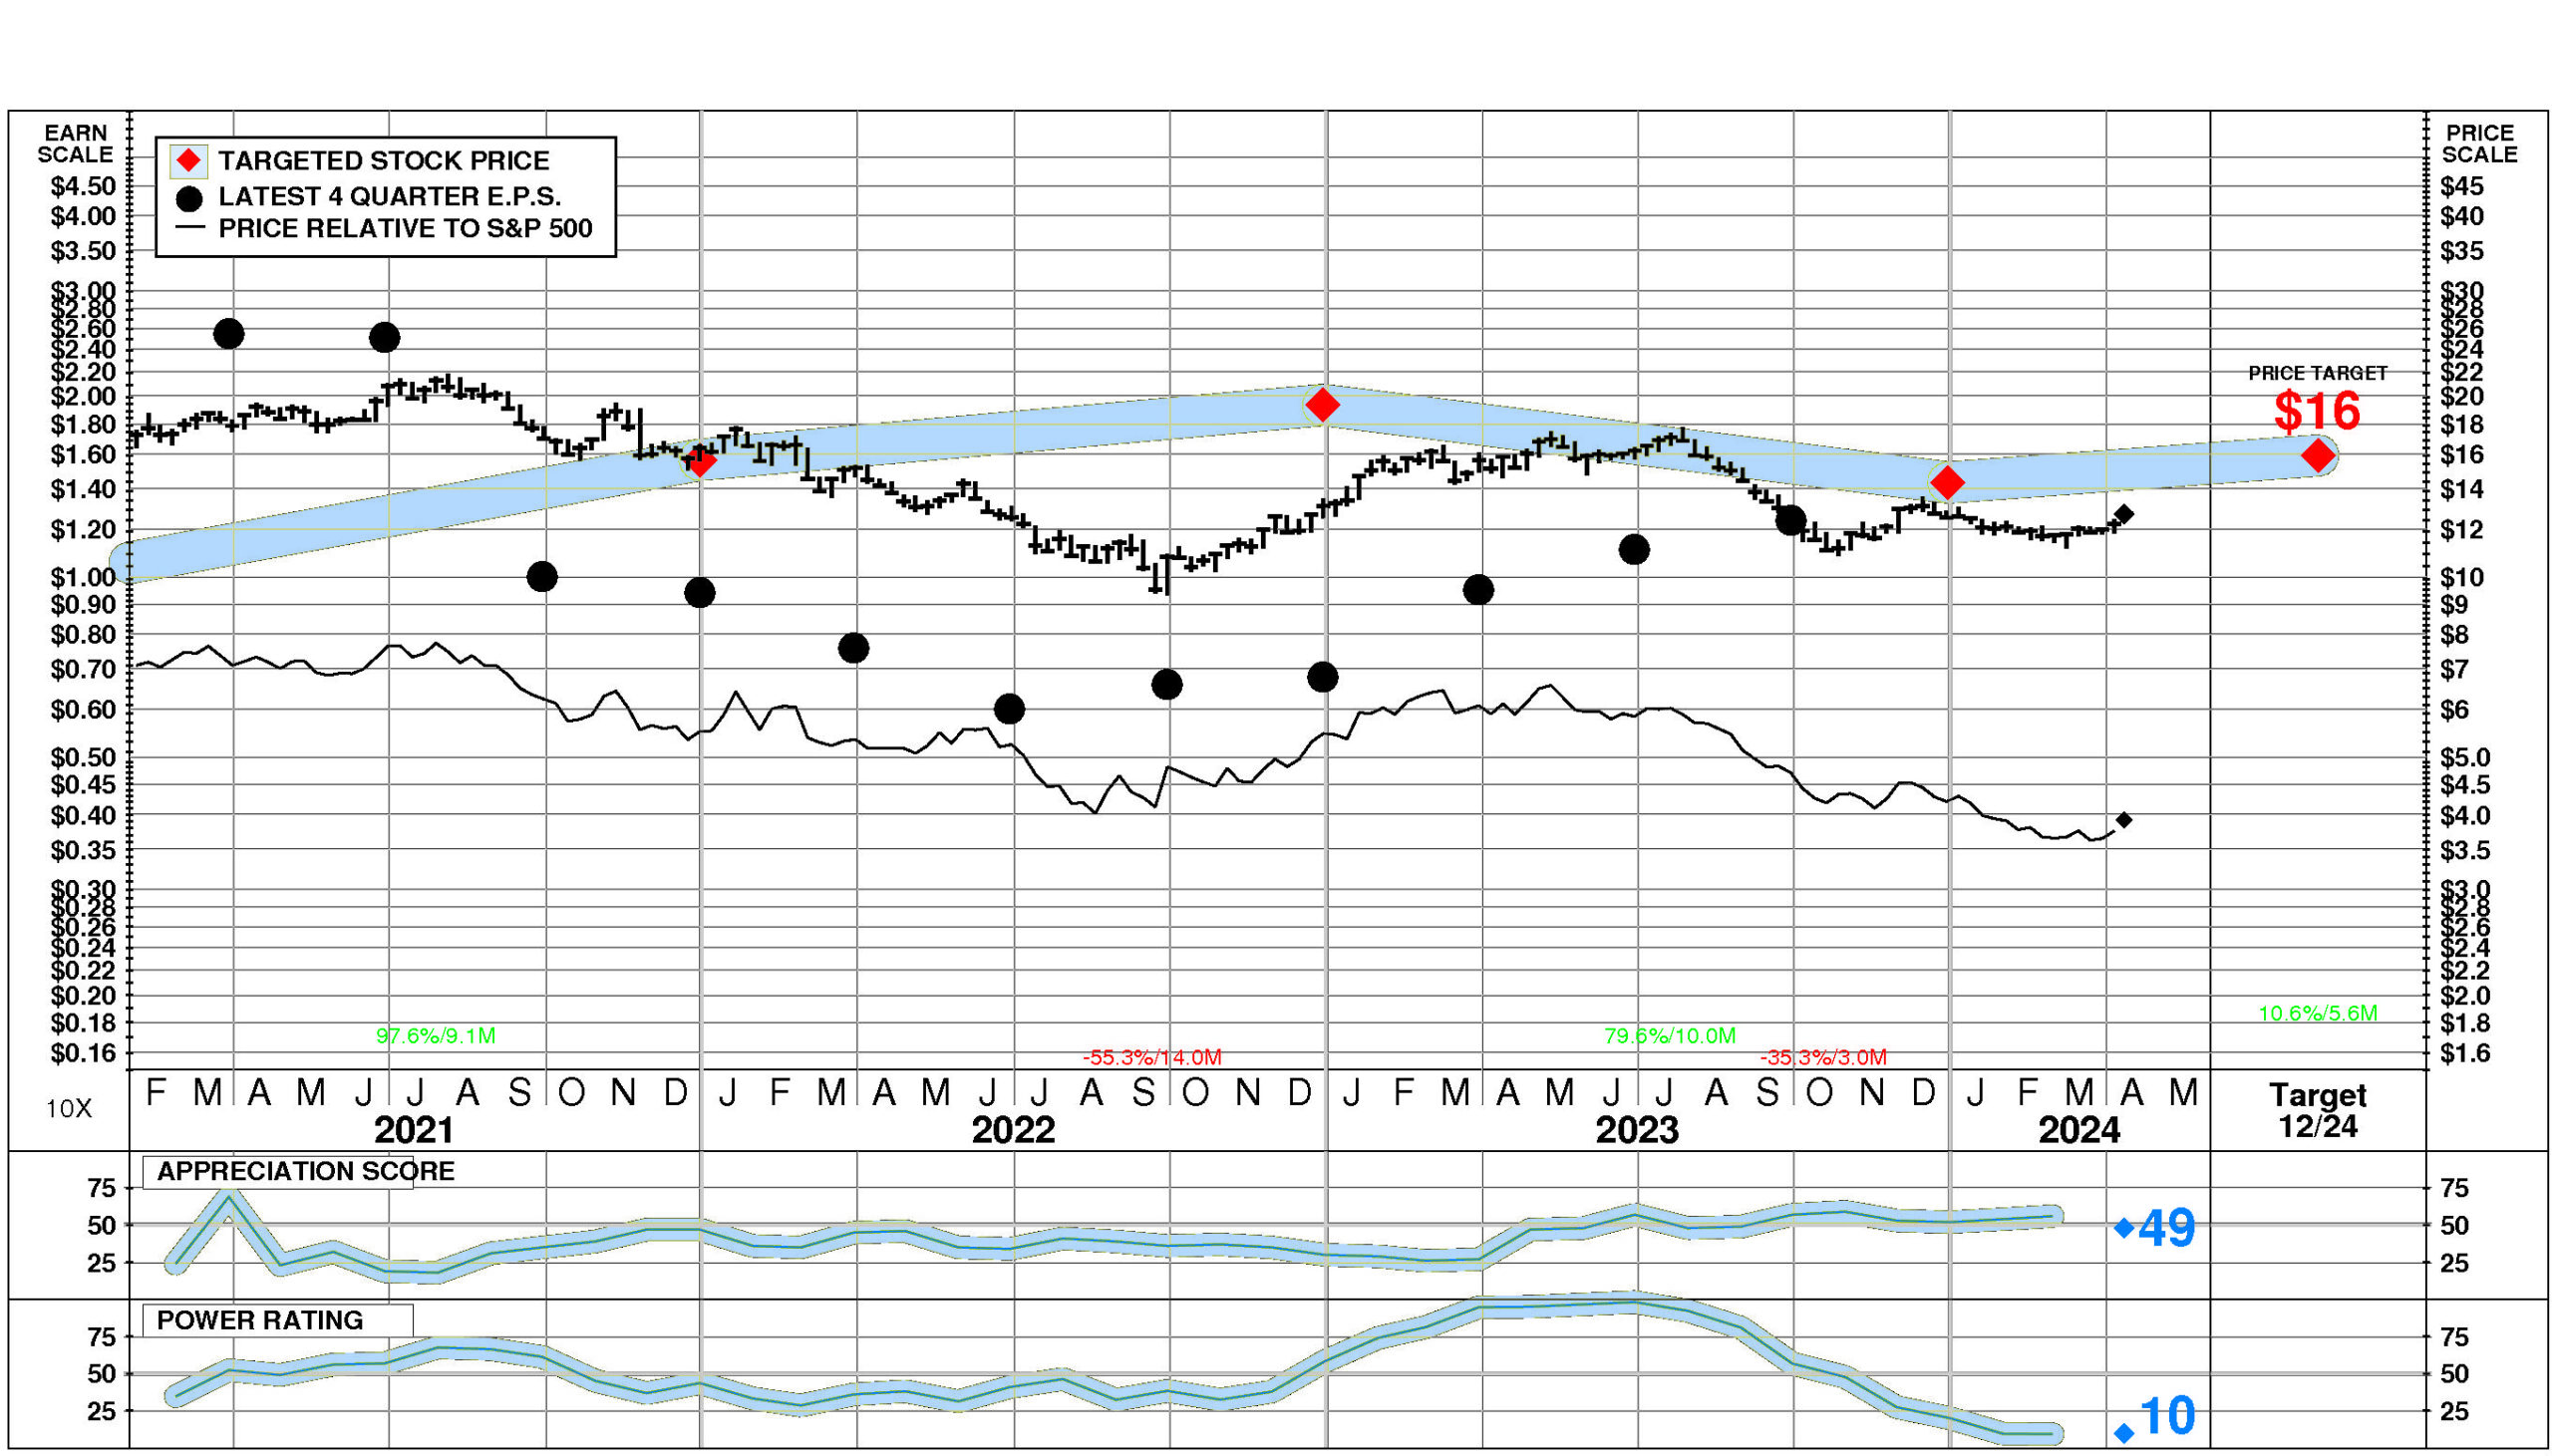Click the first EPS dot at March 2021
Screen dimensions: 2552x1456
pos(229,333)
